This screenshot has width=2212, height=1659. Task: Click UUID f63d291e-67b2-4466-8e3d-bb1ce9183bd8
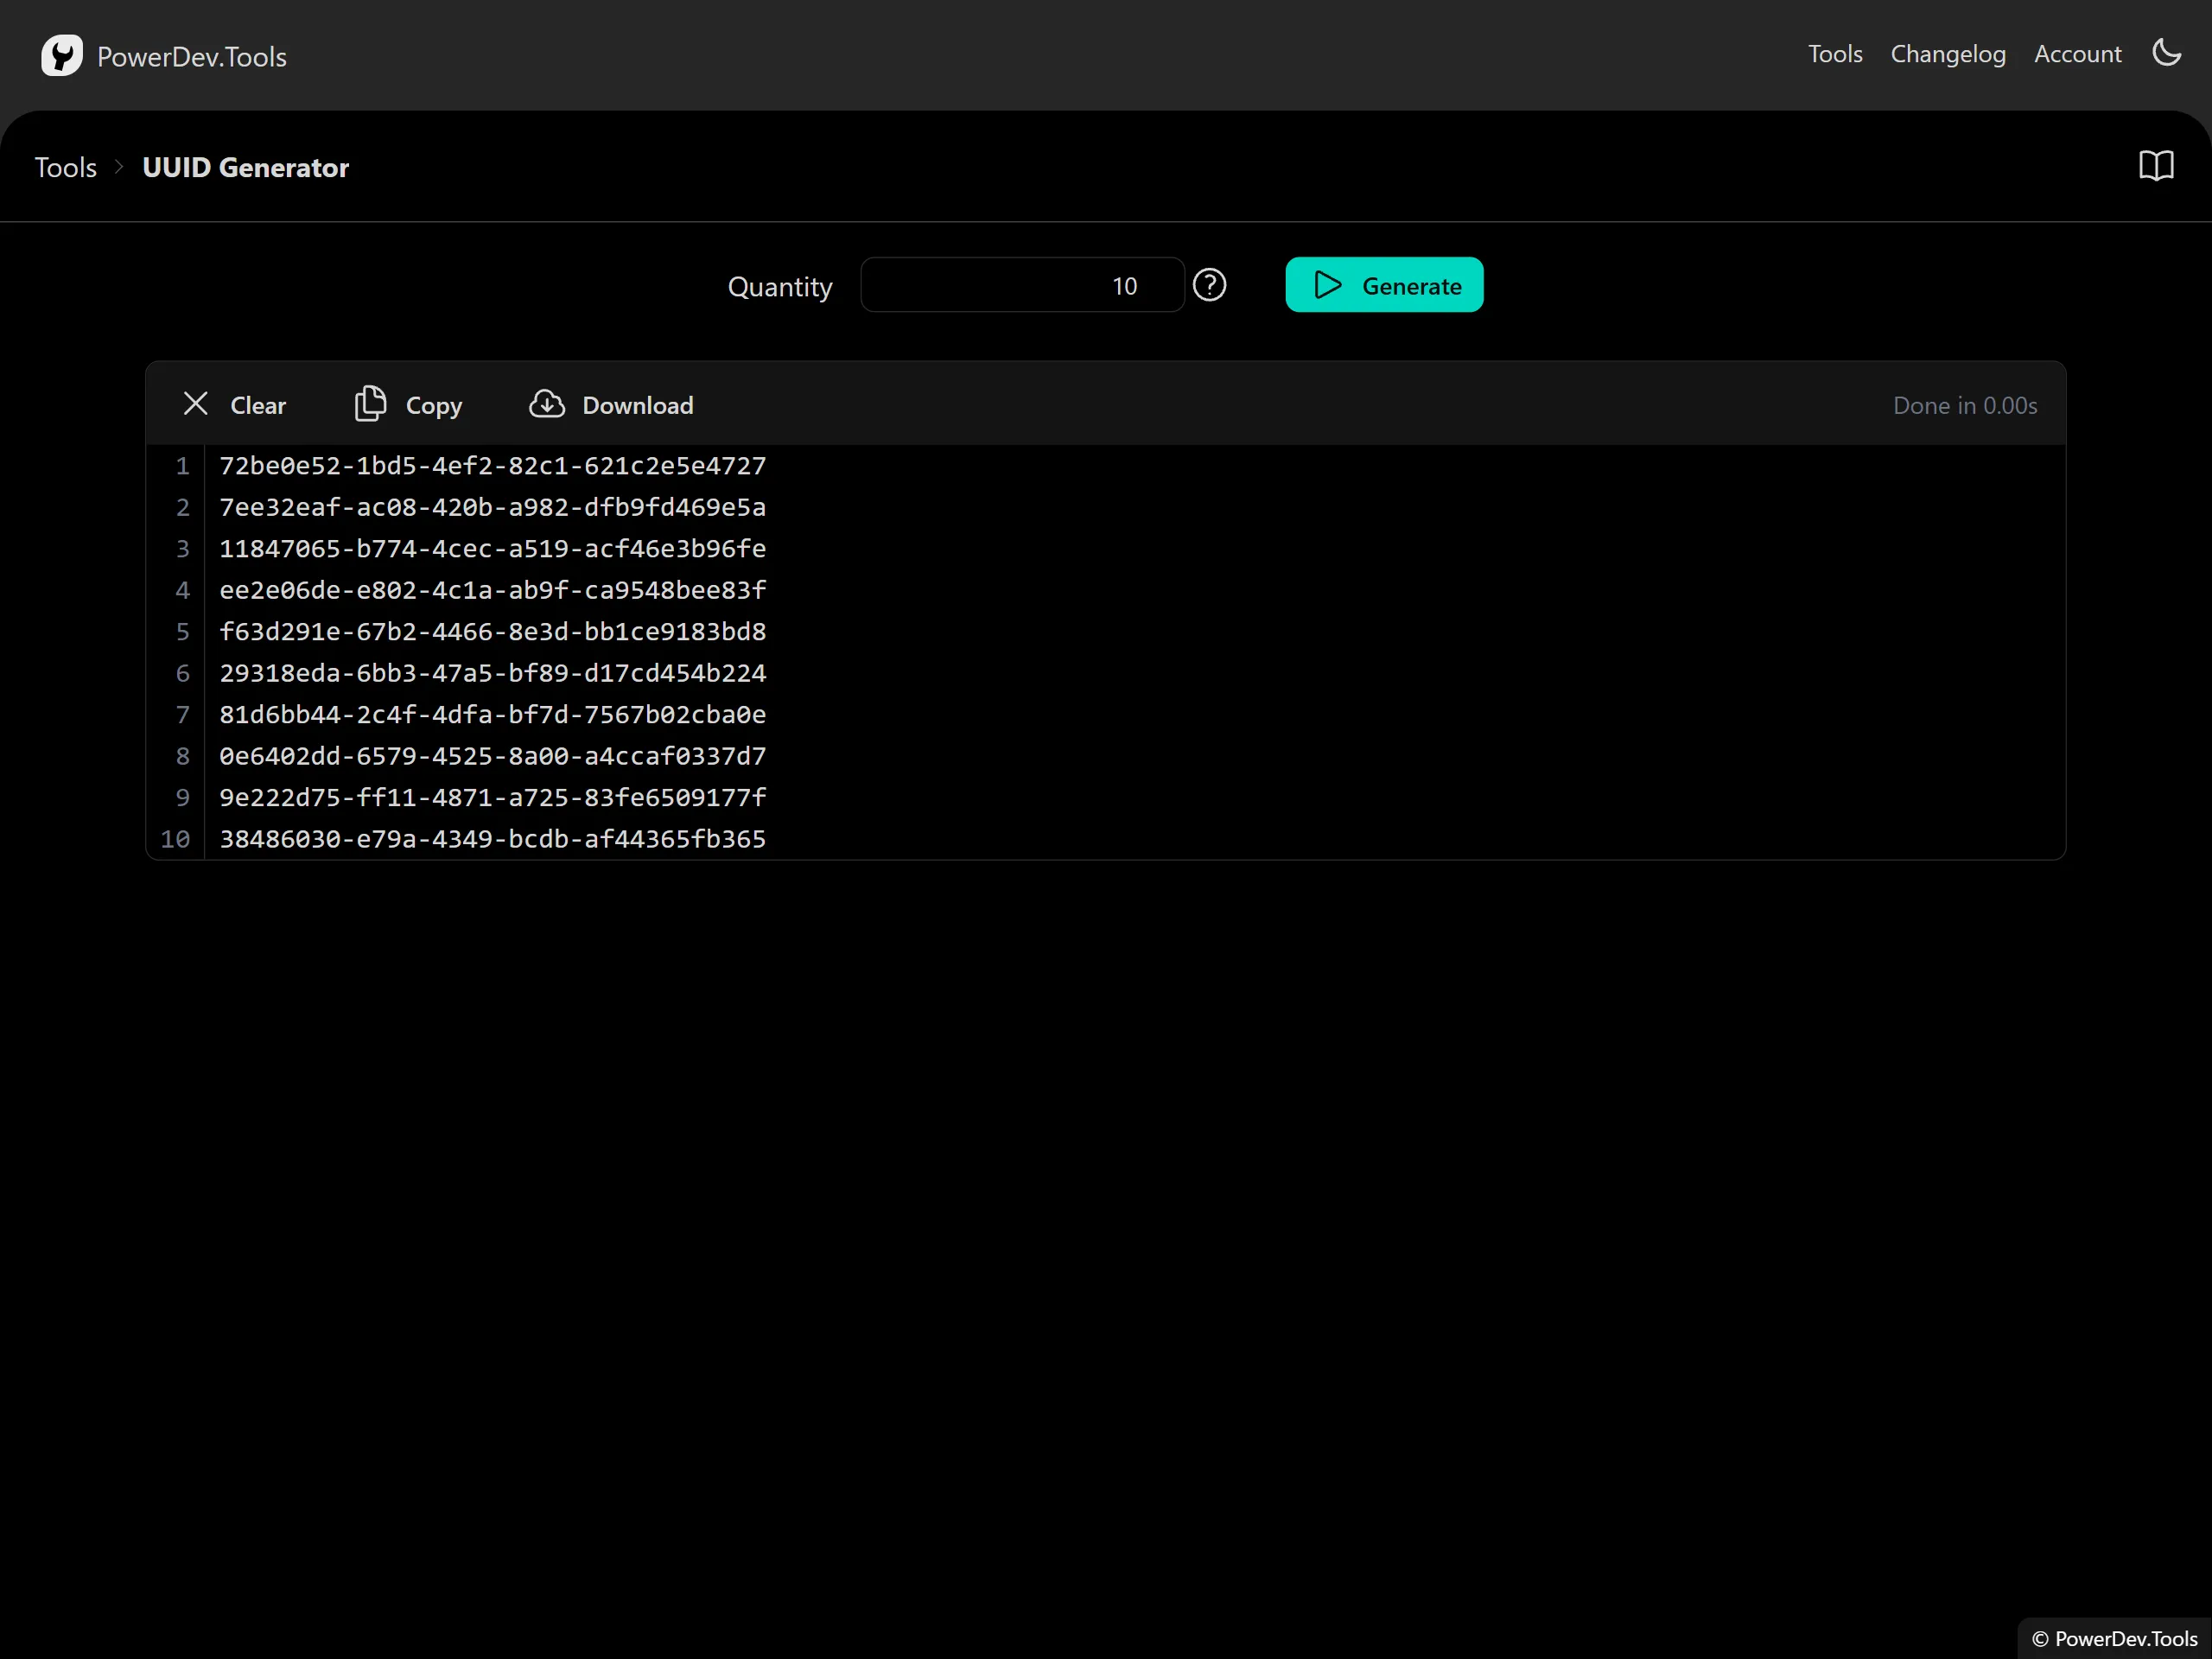click(x=493, y=632)
